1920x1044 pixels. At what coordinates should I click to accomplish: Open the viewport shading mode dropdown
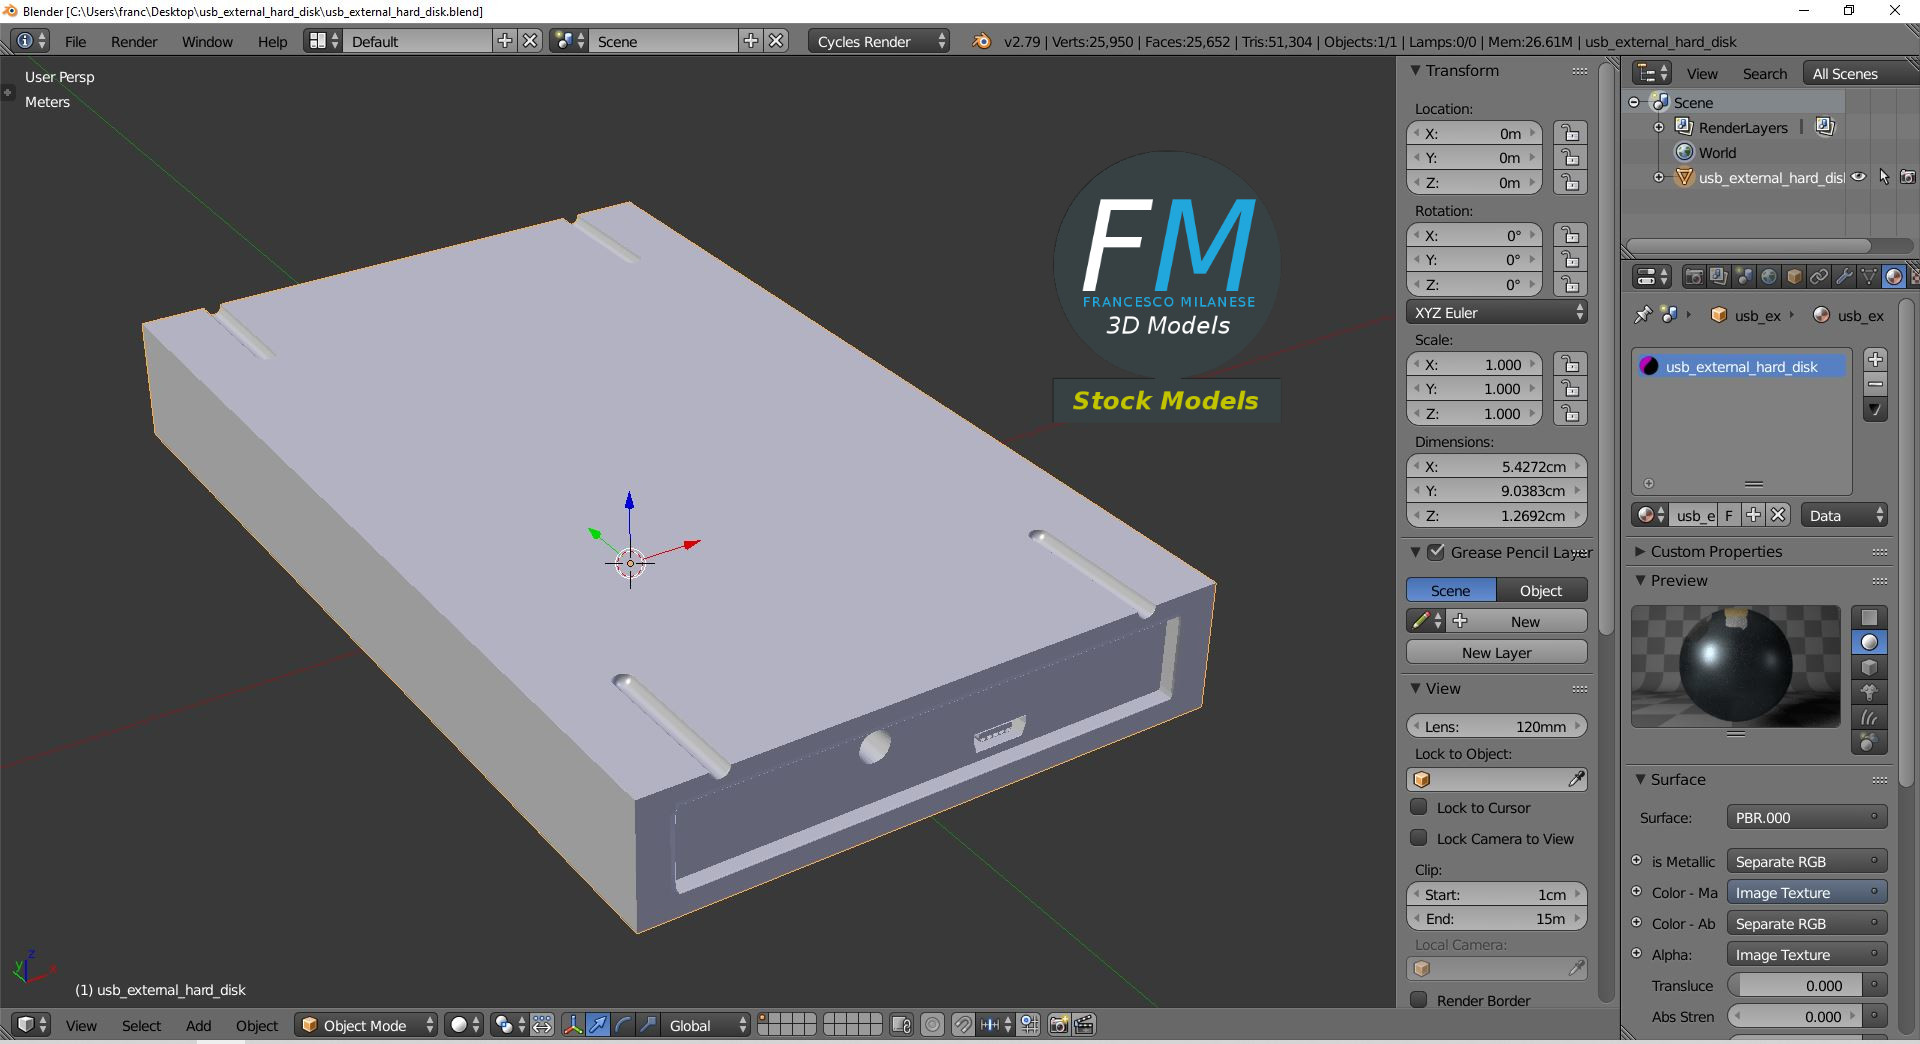[x=464, y=1025]
